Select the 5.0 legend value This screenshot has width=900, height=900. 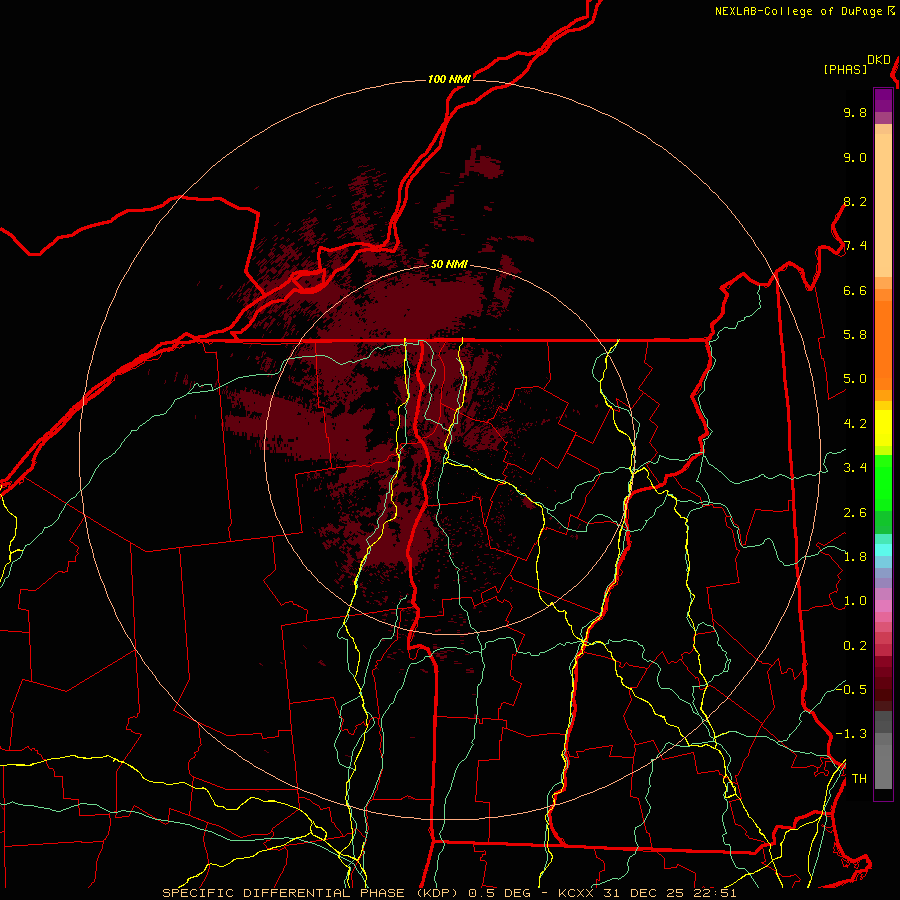tap(855, 379)
